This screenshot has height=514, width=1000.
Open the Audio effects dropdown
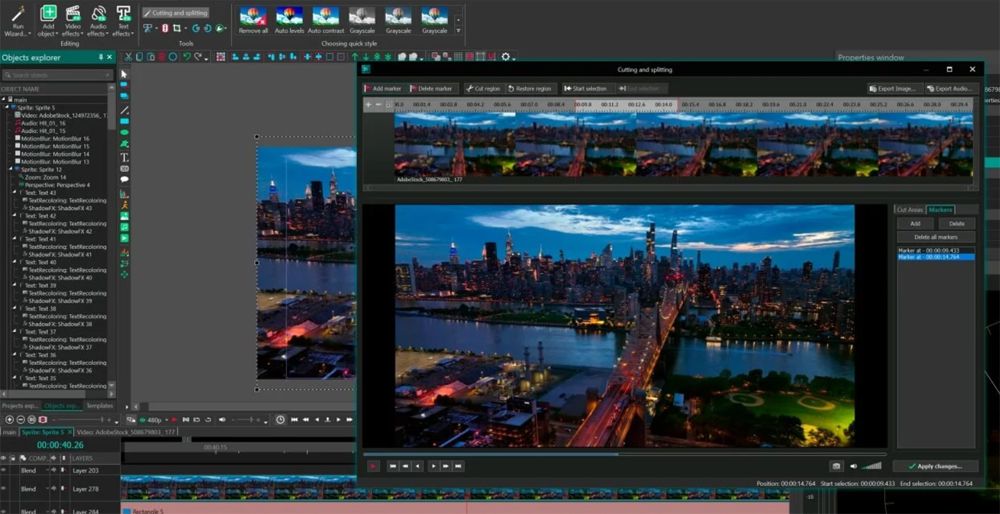98,20
